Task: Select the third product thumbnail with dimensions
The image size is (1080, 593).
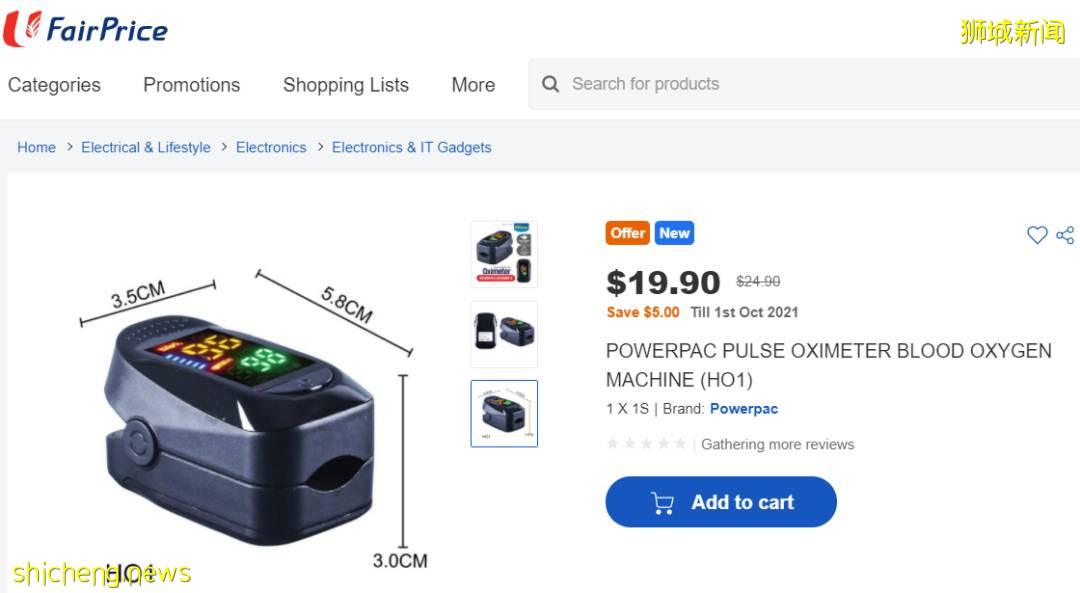Action: (504, 413)
